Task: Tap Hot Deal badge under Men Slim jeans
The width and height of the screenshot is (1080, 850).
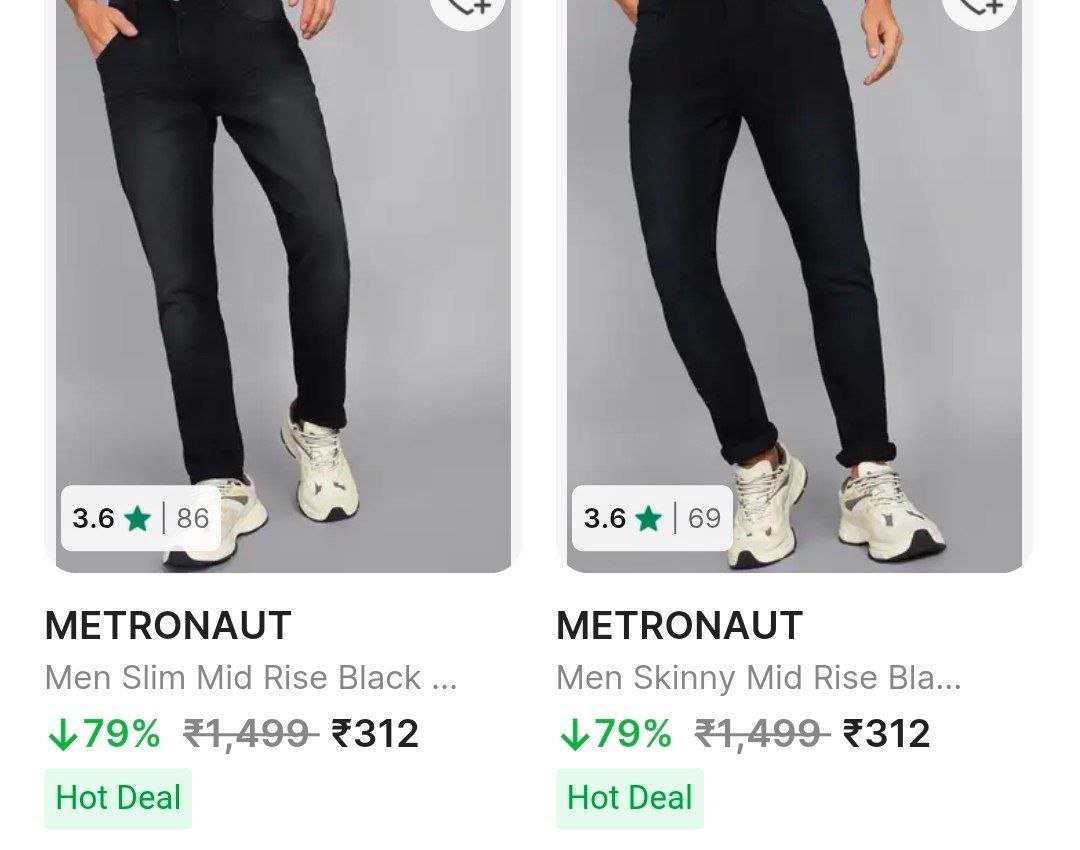Action: pyautogui.click(x=118, y=798)
